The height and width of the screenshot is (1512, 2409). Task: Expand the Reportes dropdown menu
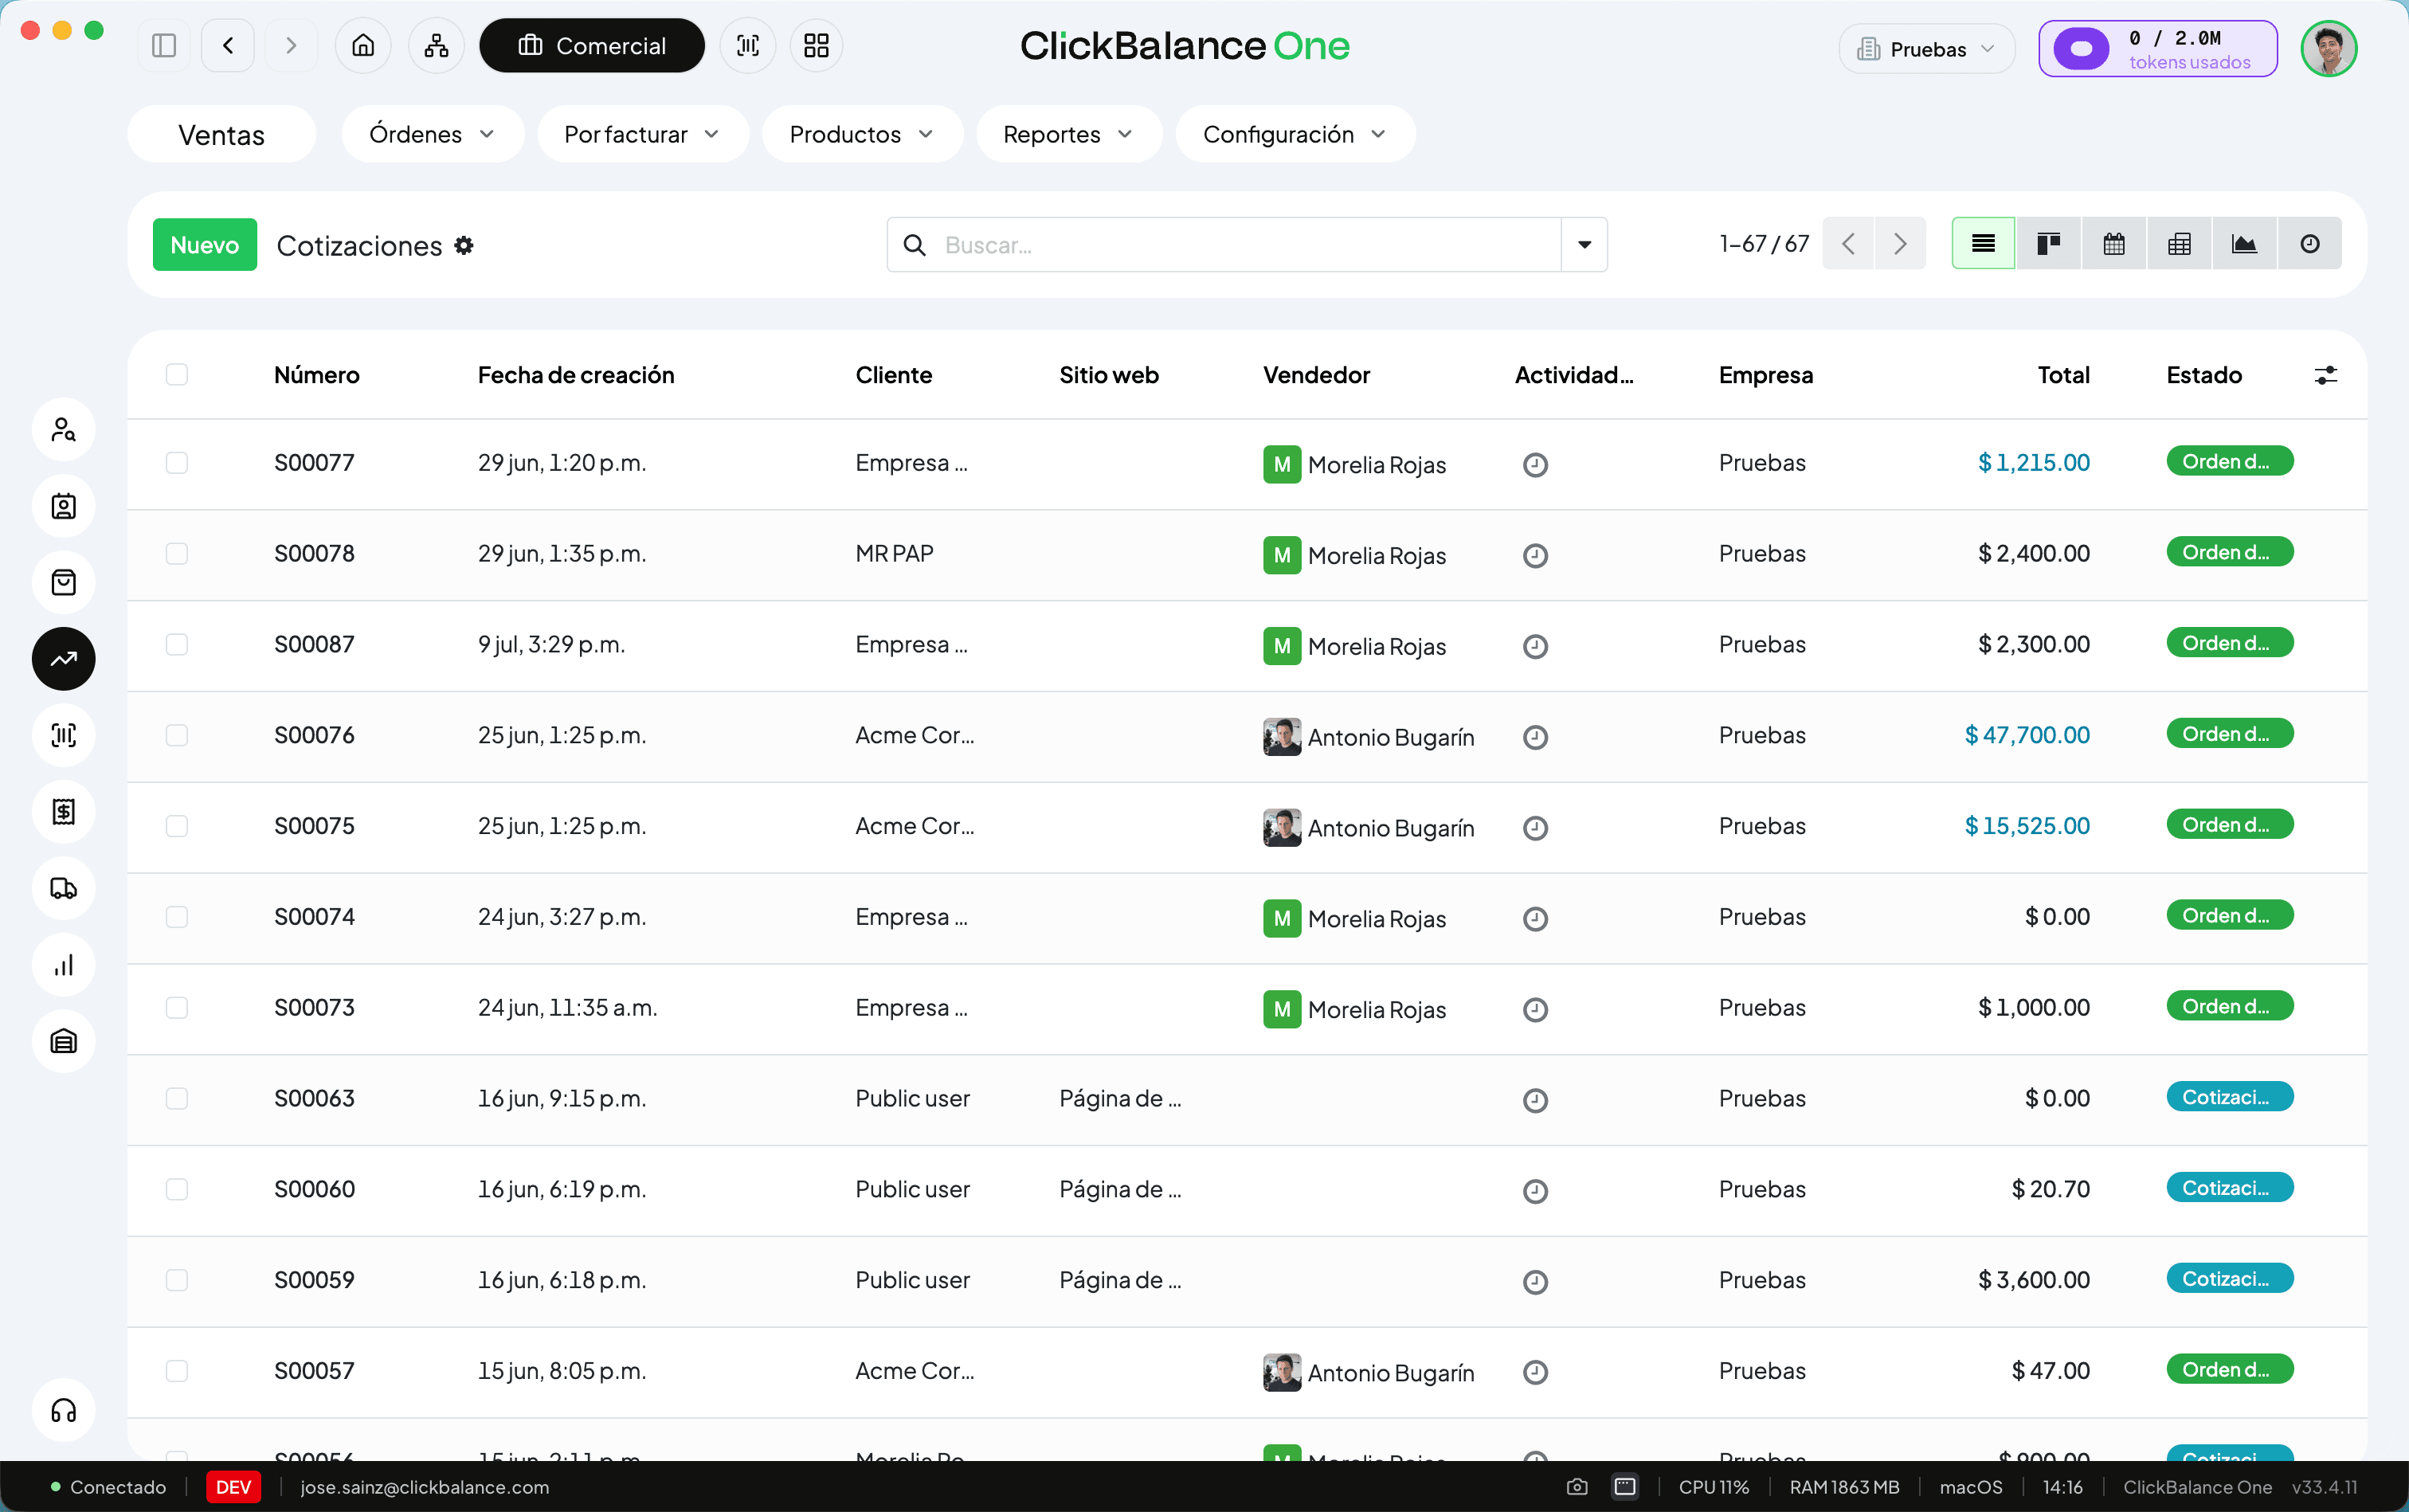1068,134
